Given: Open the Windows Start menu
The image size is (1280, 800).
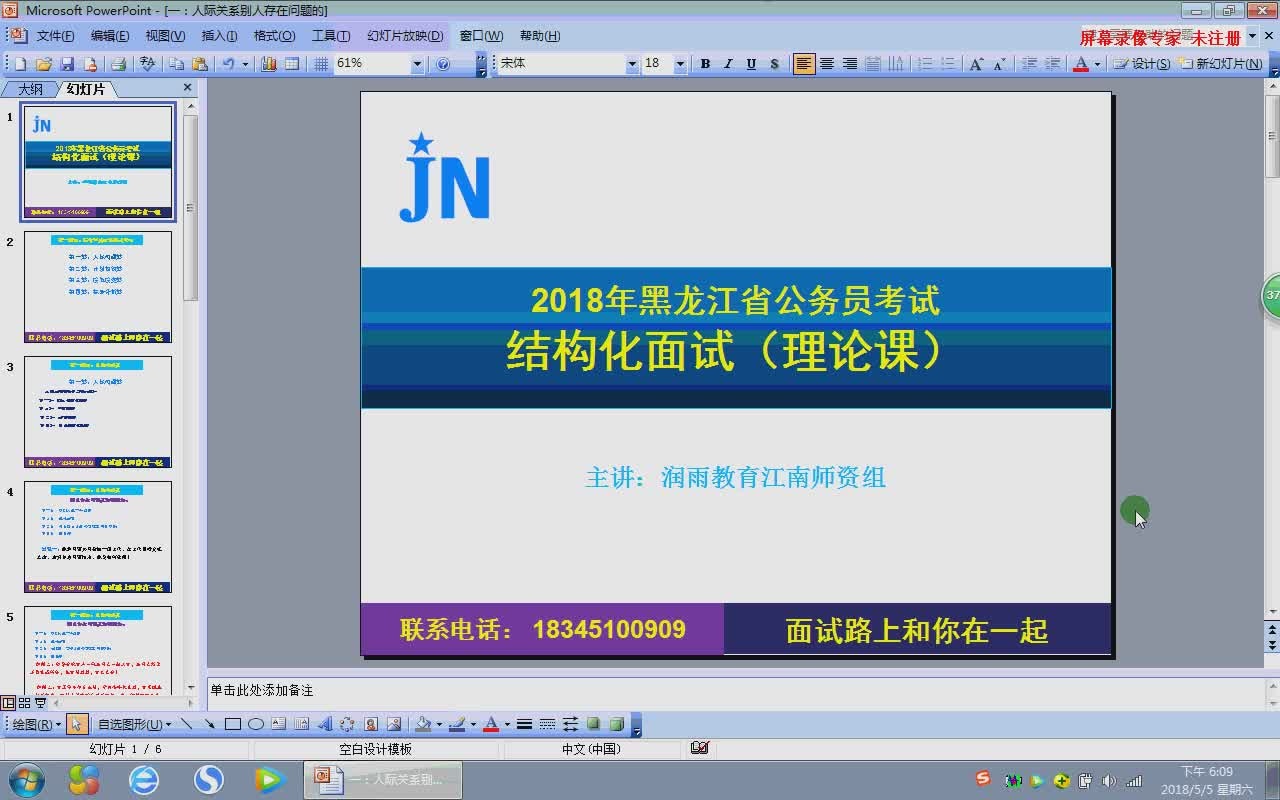Looking at the screenshot, I should click(x=26, y=779).
